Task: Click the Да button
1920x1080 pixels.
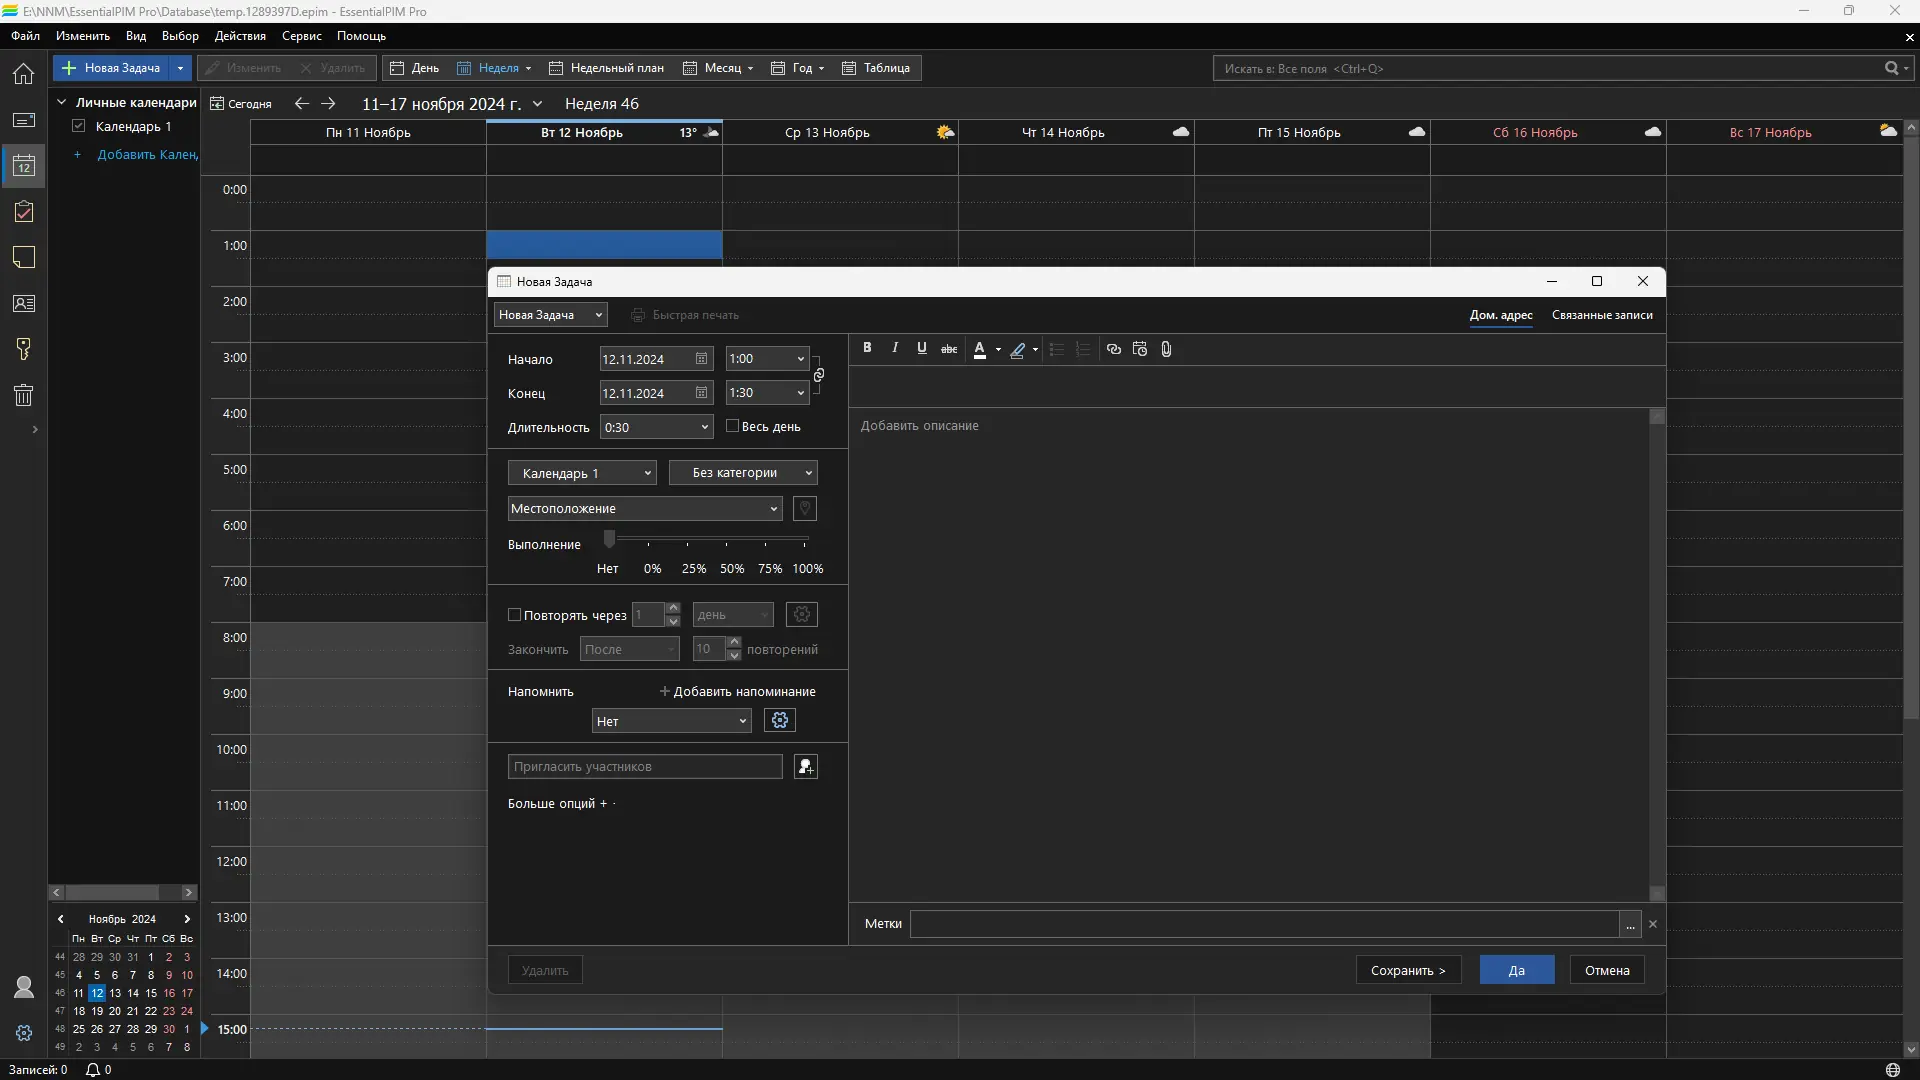Action: tap(1516, 970)
